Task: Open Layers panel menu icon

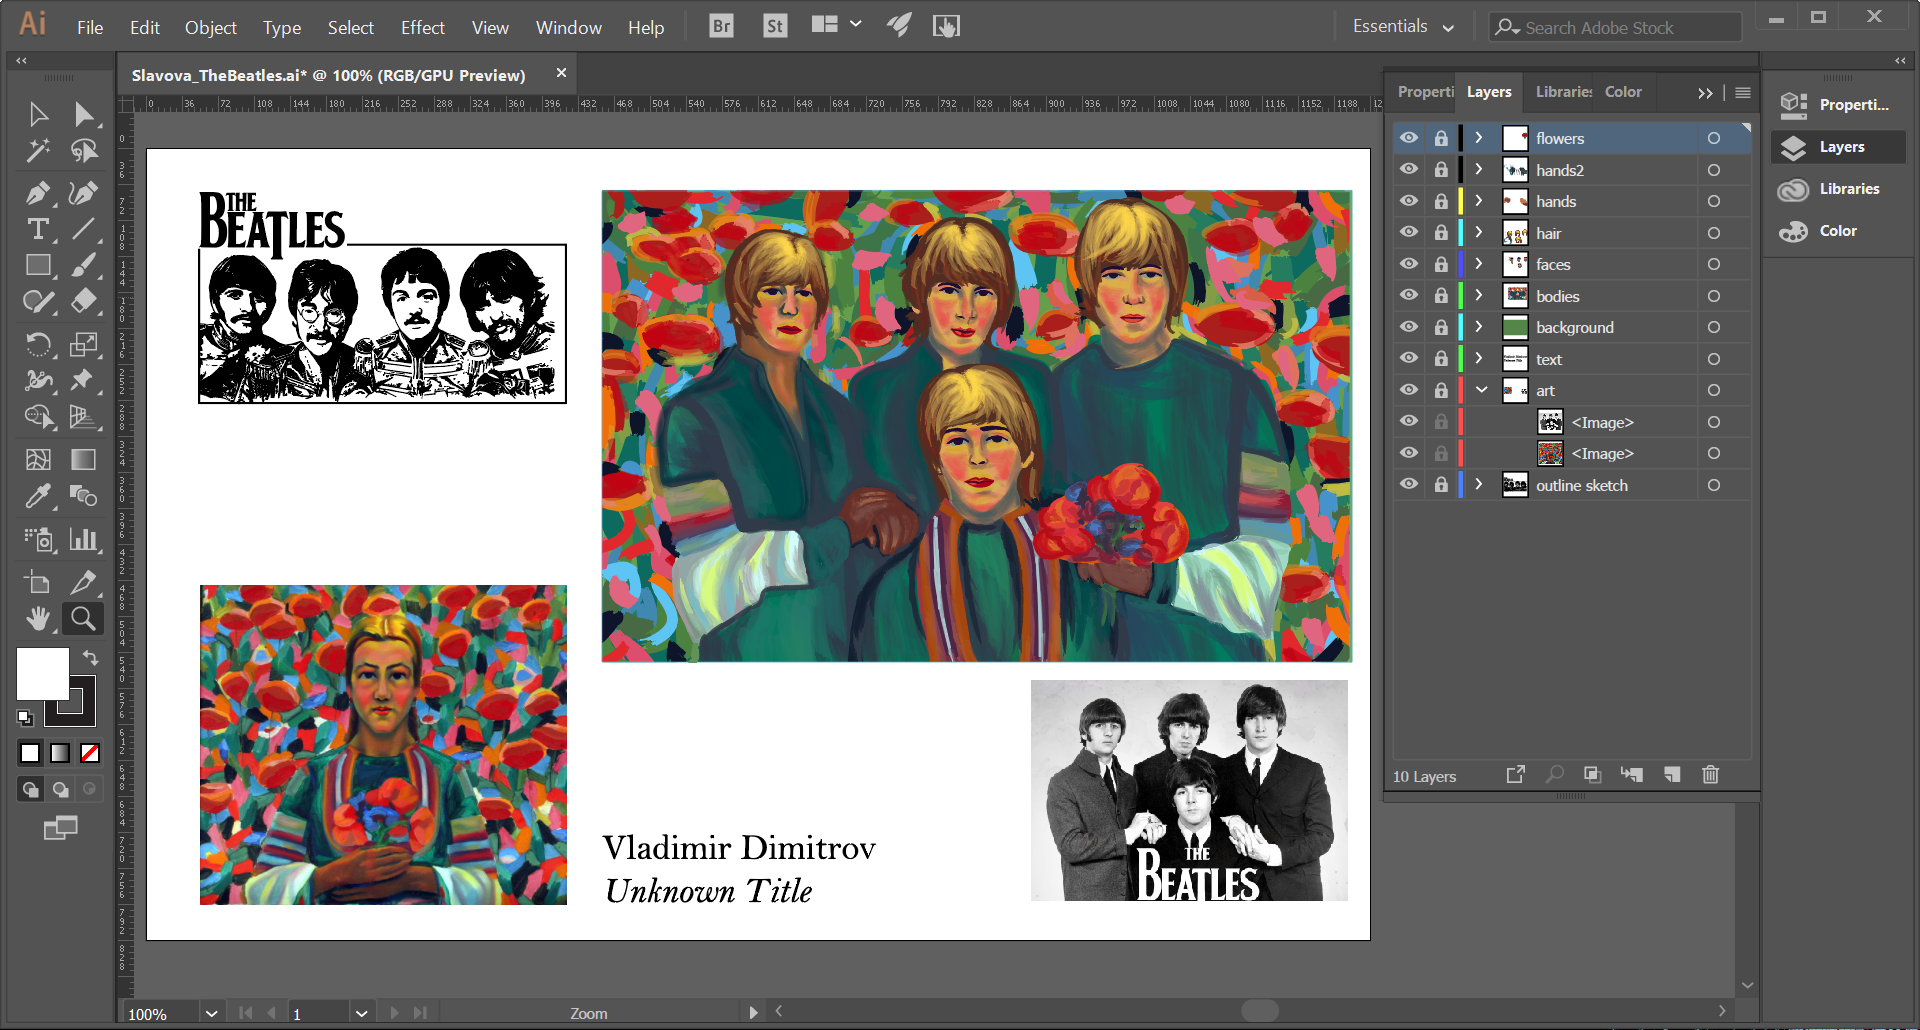Action: pyautogui.click(x=1743, y=92)
